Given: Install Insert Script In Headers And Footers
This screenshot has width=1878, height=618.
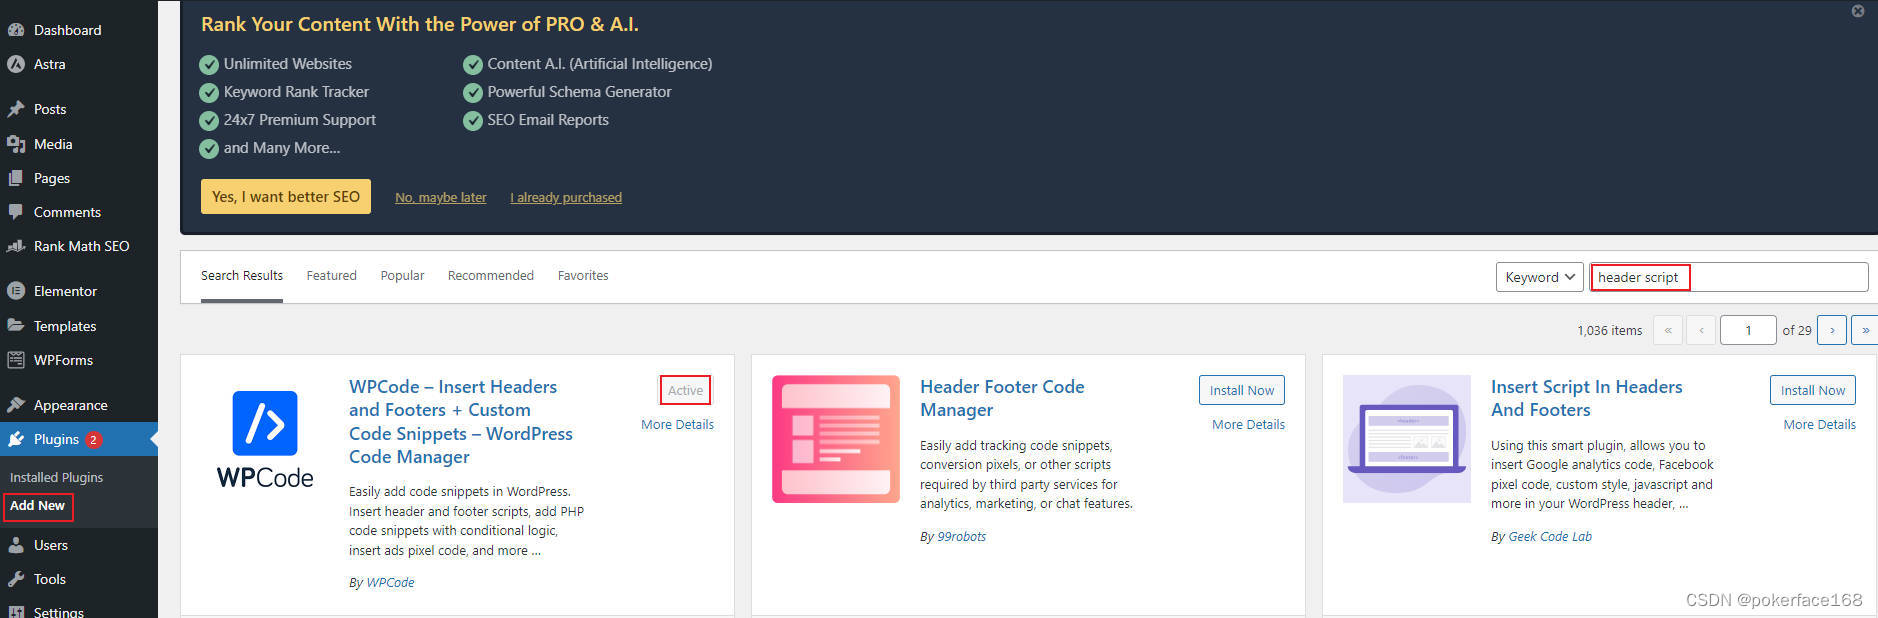Looking at the screenshot, I should (x=1813, y=390).
